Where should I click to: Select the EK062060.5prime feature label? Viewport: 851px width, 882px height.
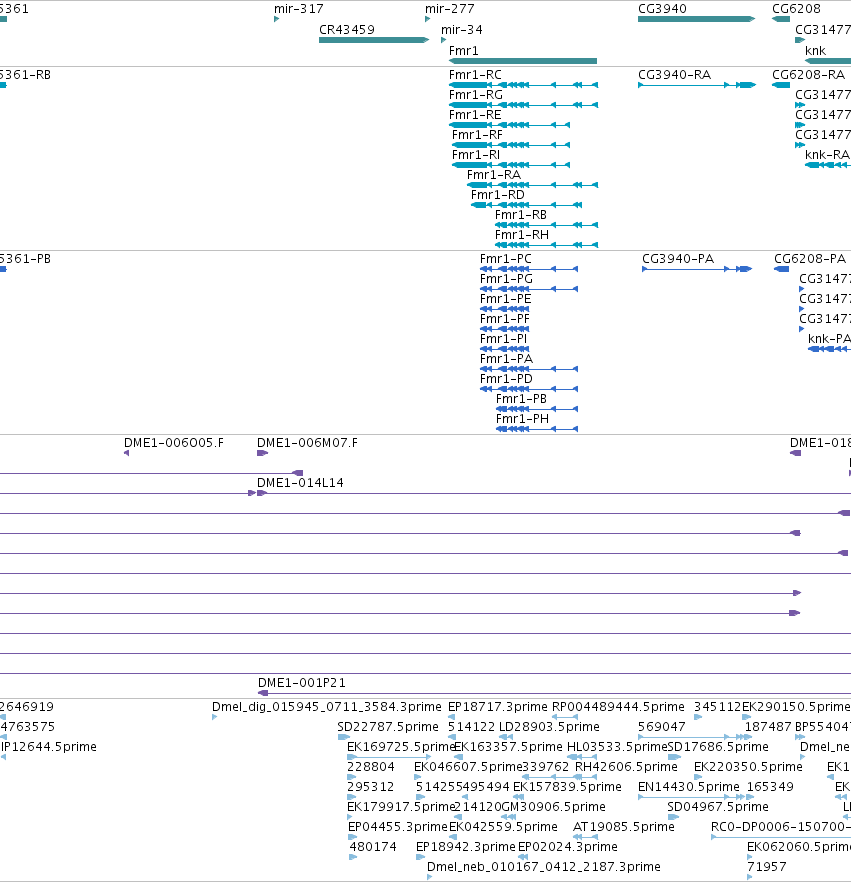[799, 847]
